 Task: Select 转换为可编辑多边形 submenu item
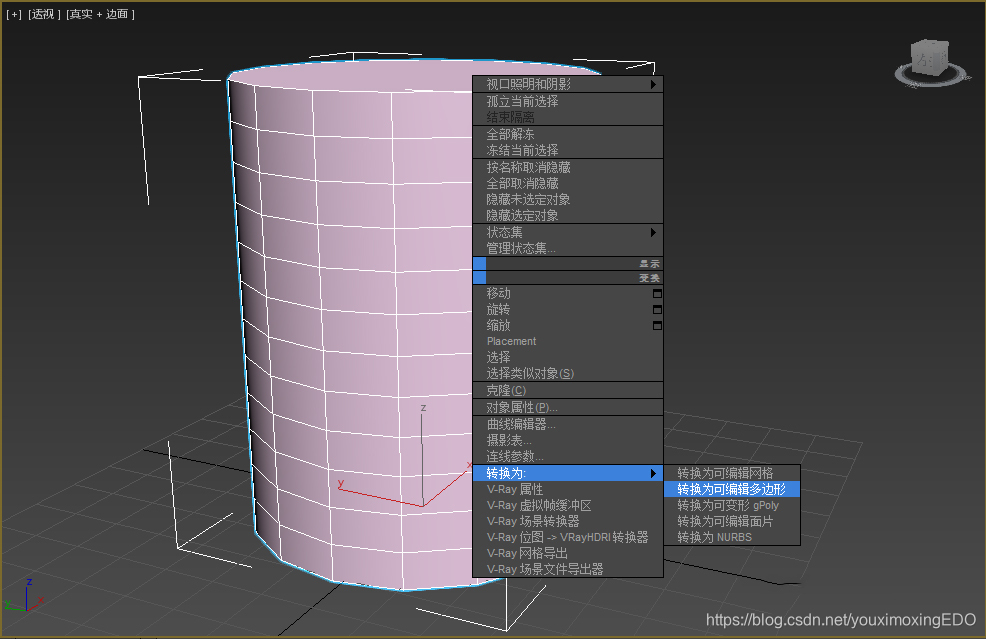point(732,489)
